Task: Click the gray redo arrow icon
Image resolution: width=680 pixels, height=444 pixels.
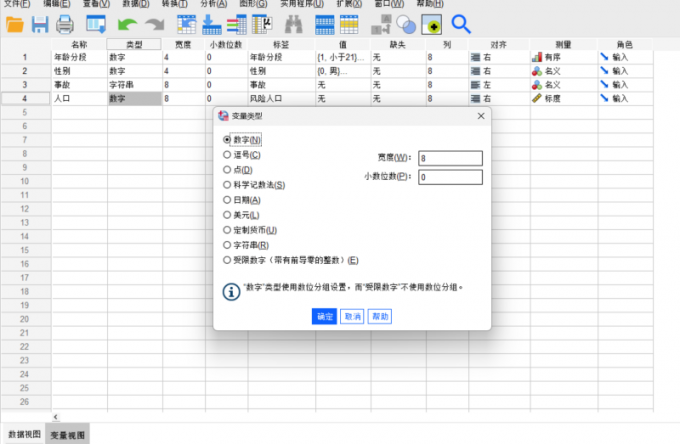Action: coord(155,24)
